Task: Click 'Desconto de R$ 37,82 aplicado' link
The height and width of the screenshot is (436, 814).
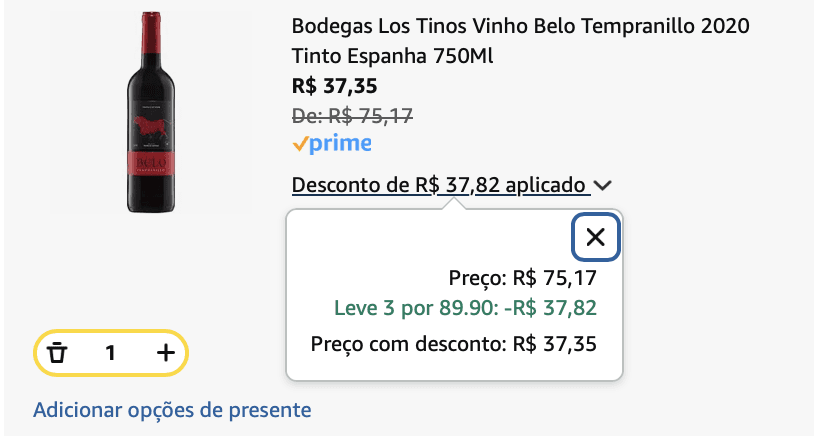Action: tap(439, 185)
